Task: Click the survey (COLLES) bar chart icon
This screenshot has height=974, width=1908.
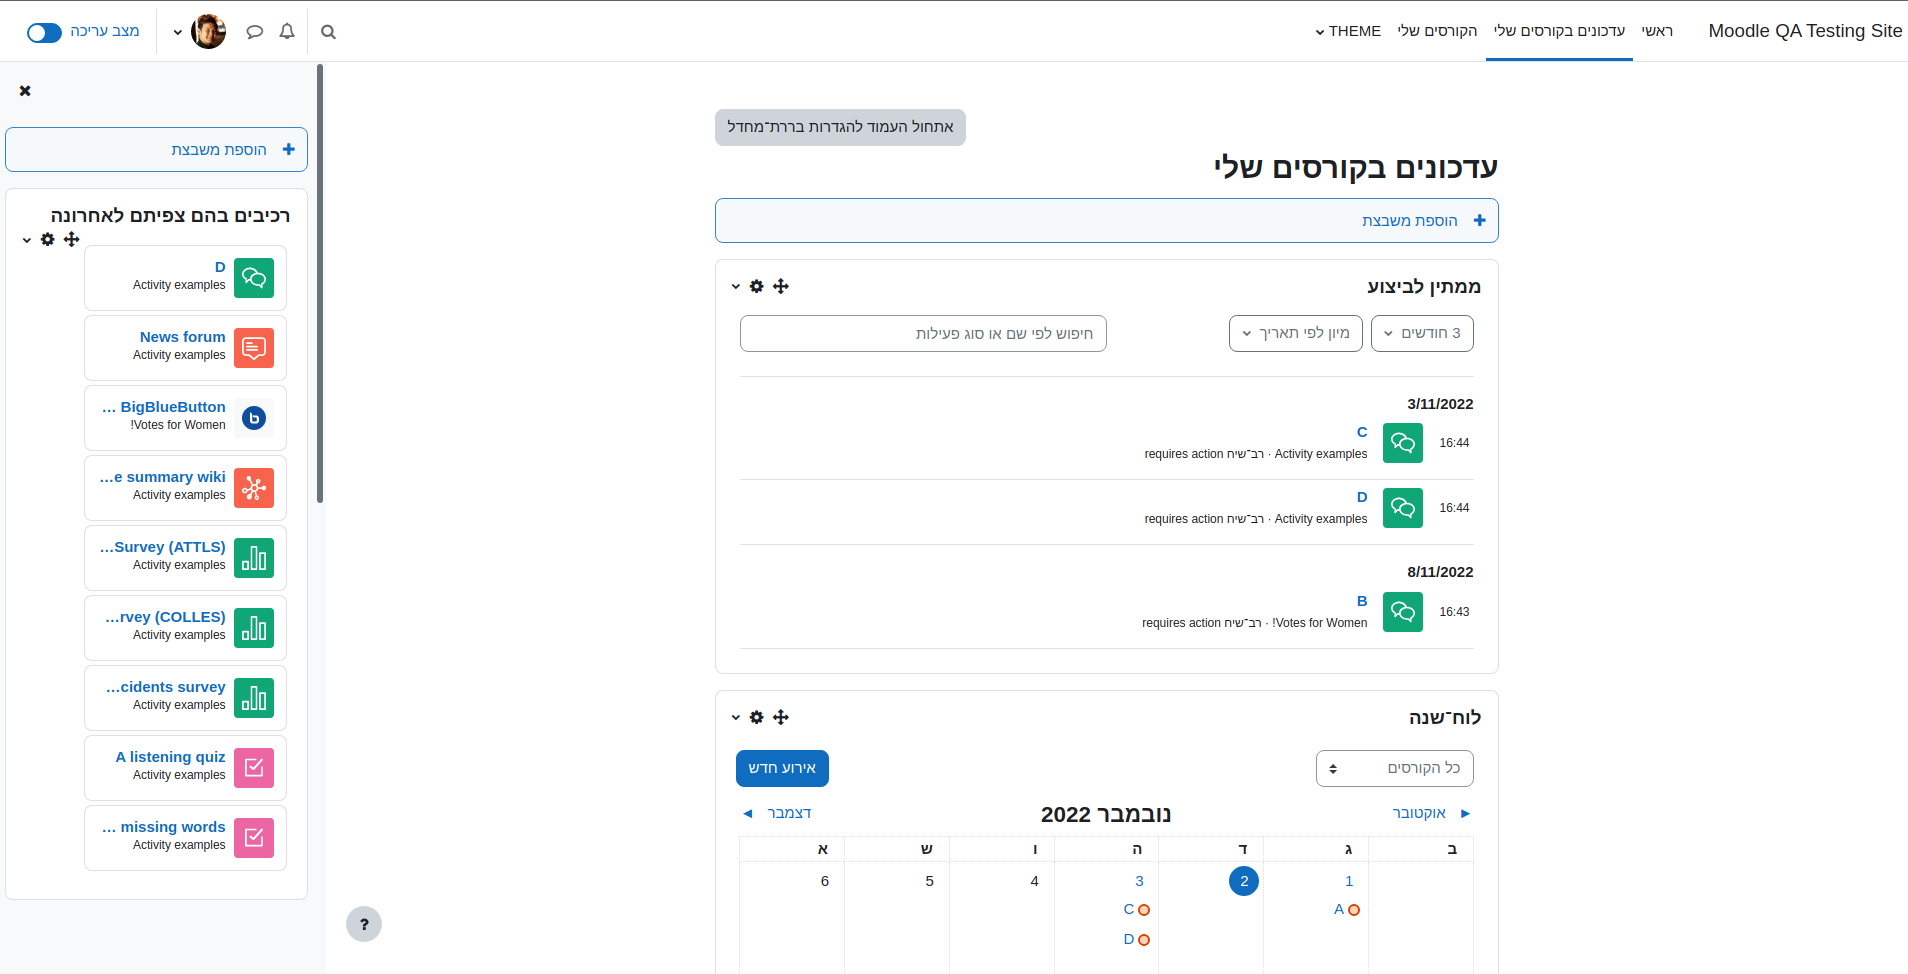Action: 254,628
